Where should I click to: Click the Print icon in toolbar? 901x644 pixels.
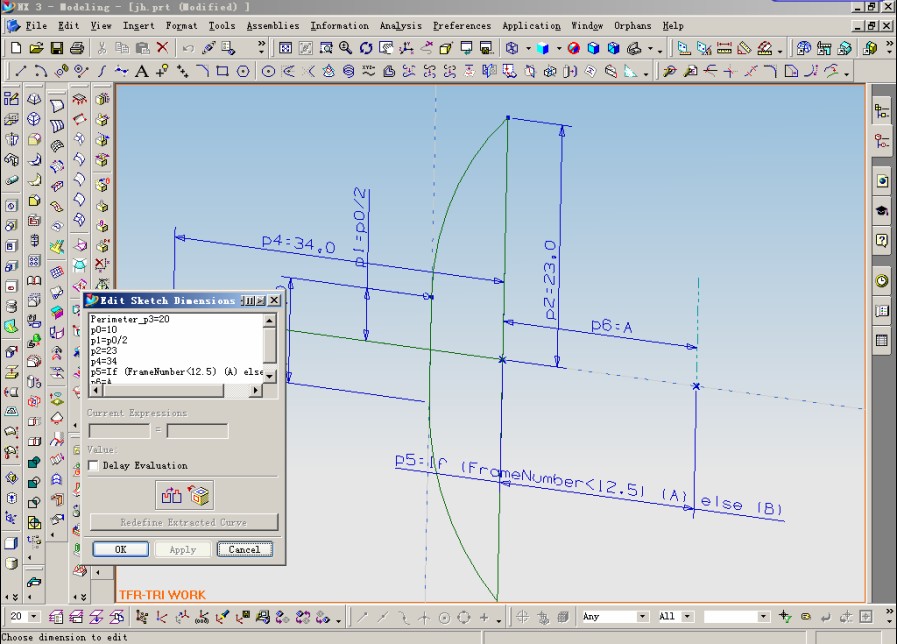coord(76,48)
